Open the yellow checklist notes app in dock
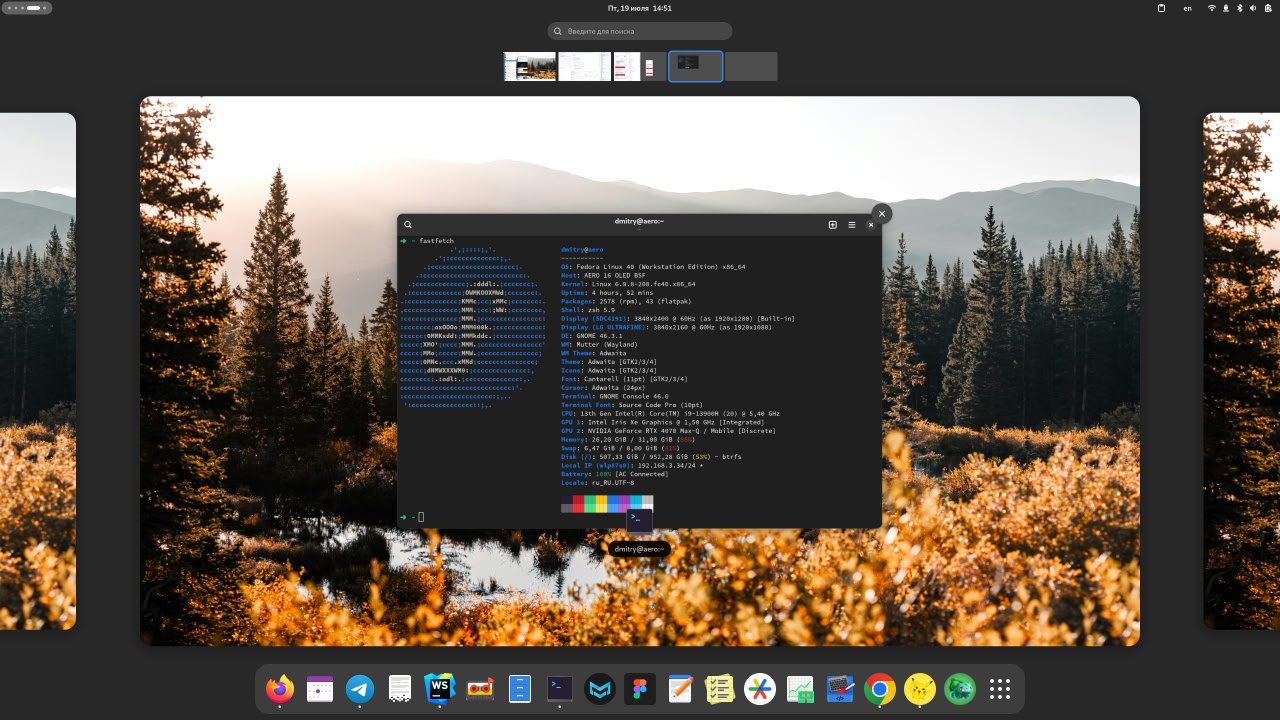Viewport: 1280px width, 720px height. pos(720,688)
